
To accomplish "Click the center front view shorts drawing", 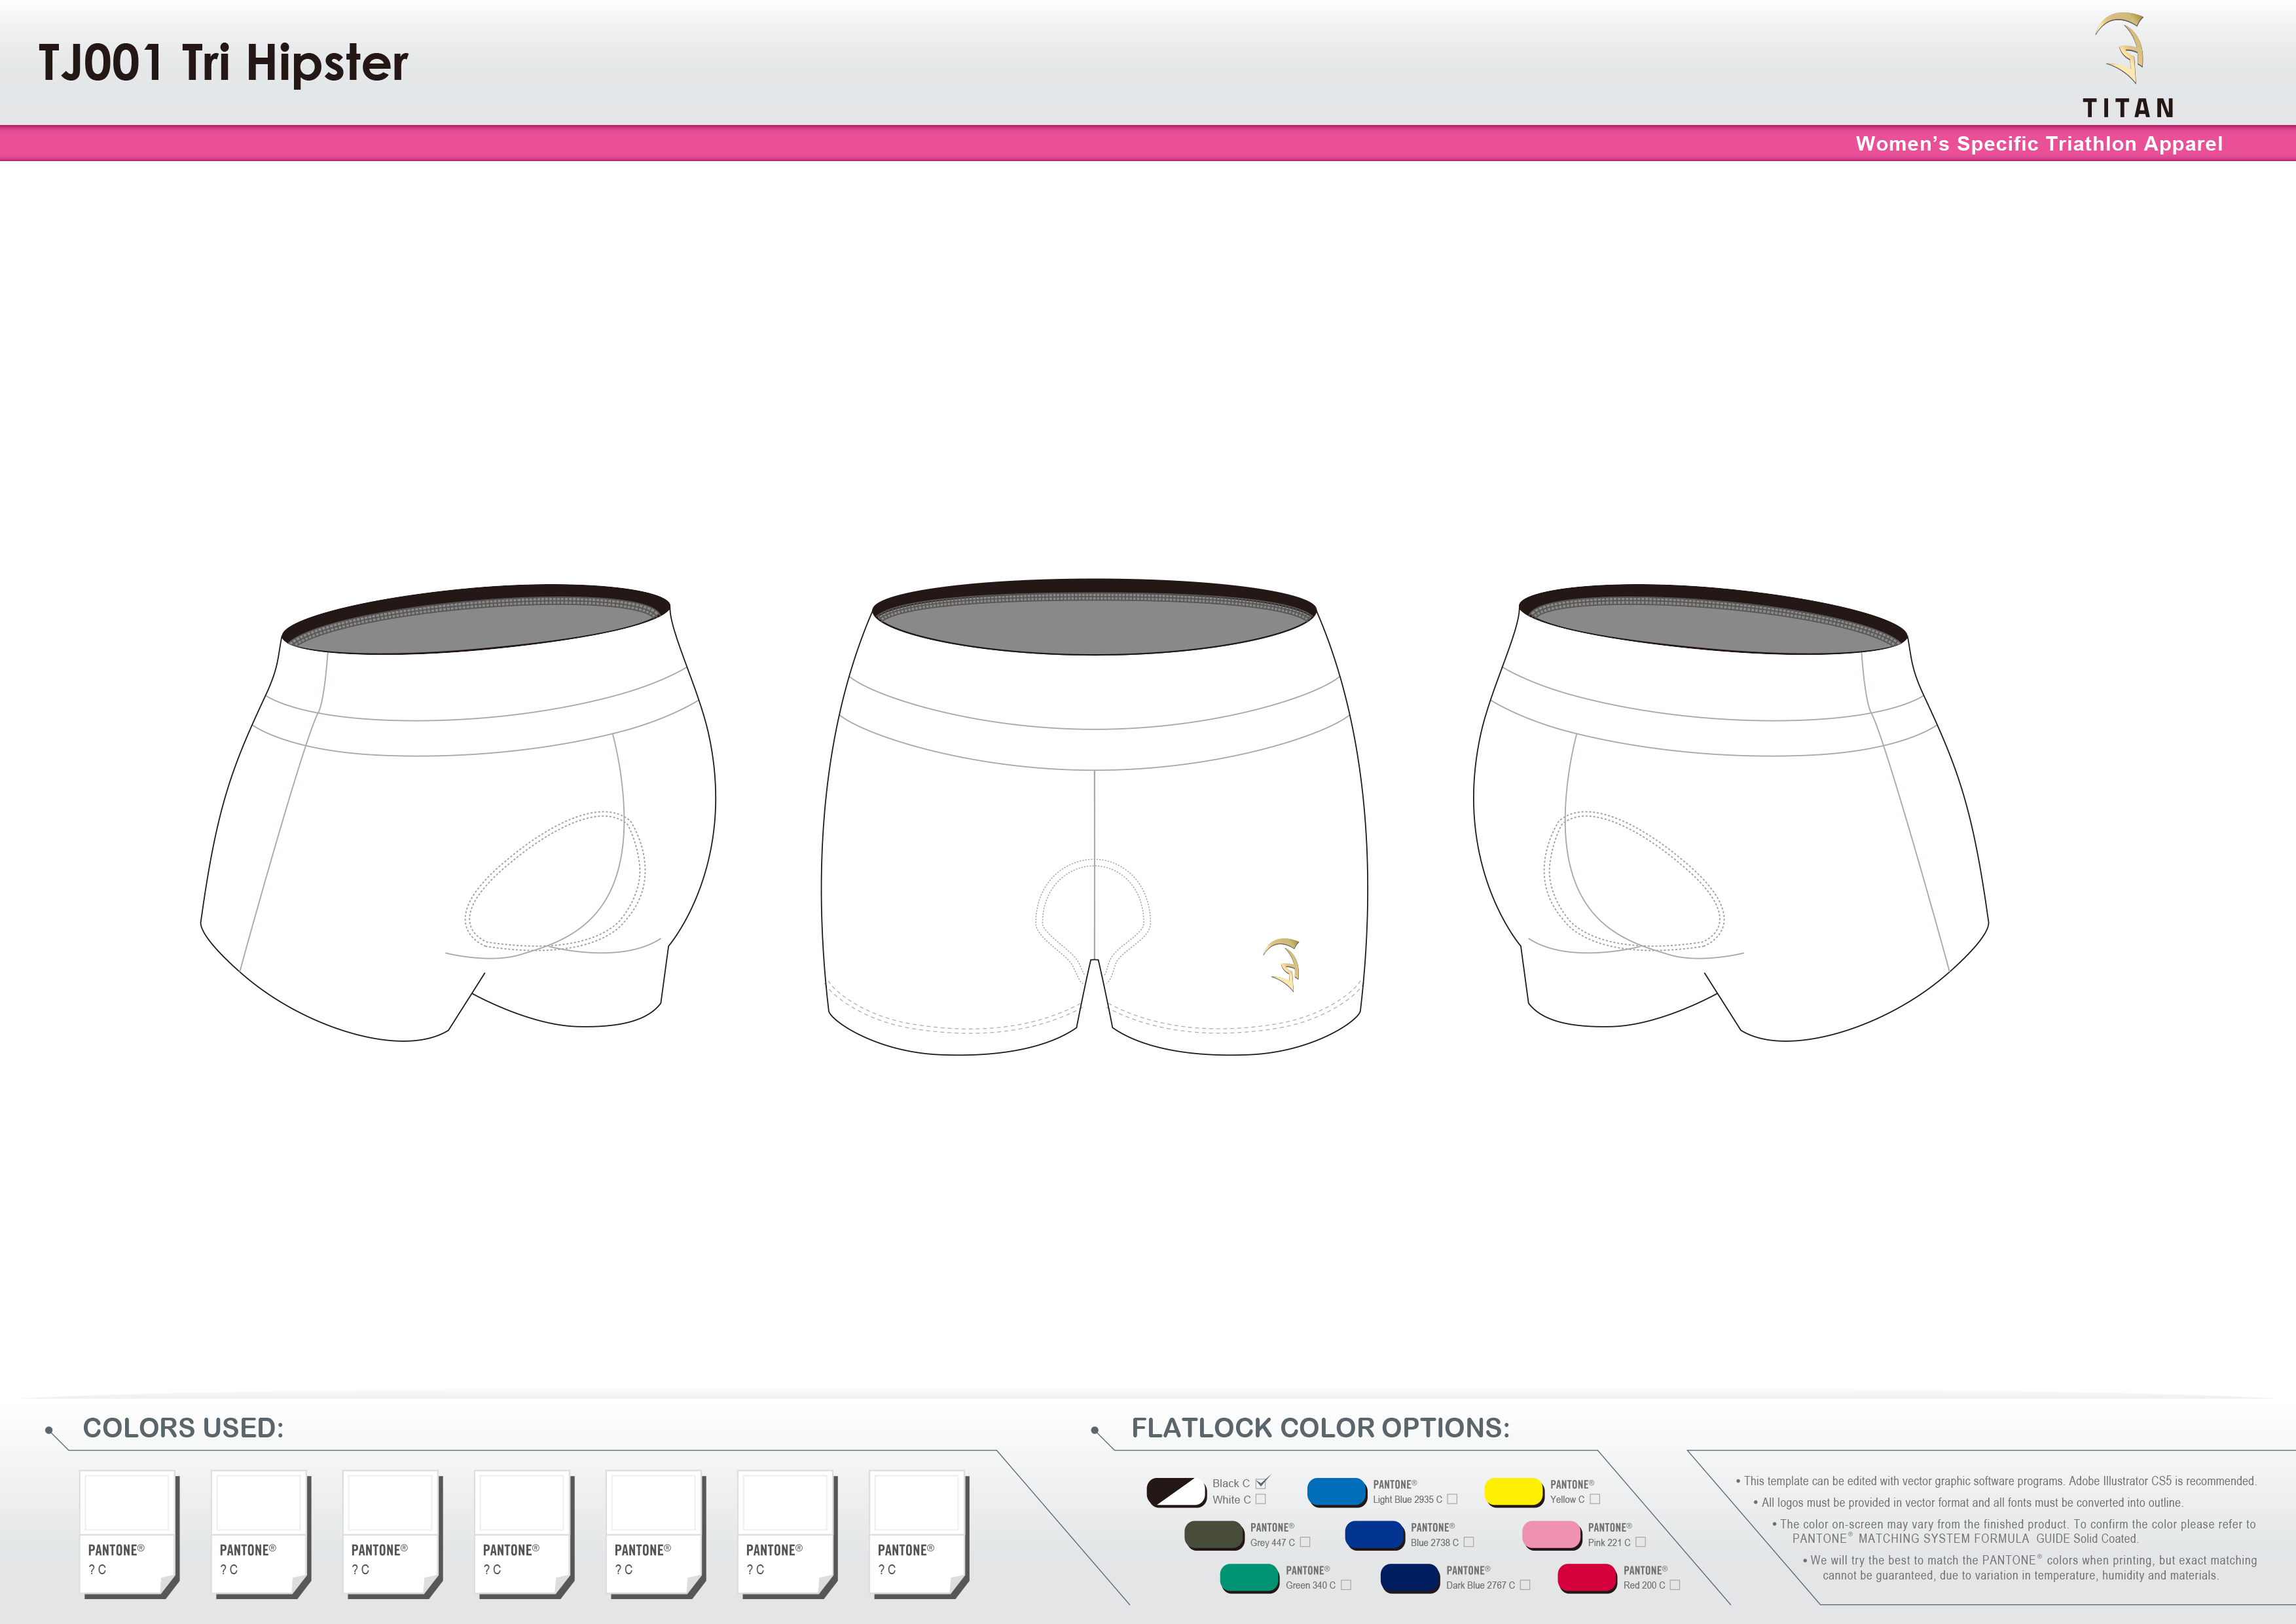I will (1094, 820).
